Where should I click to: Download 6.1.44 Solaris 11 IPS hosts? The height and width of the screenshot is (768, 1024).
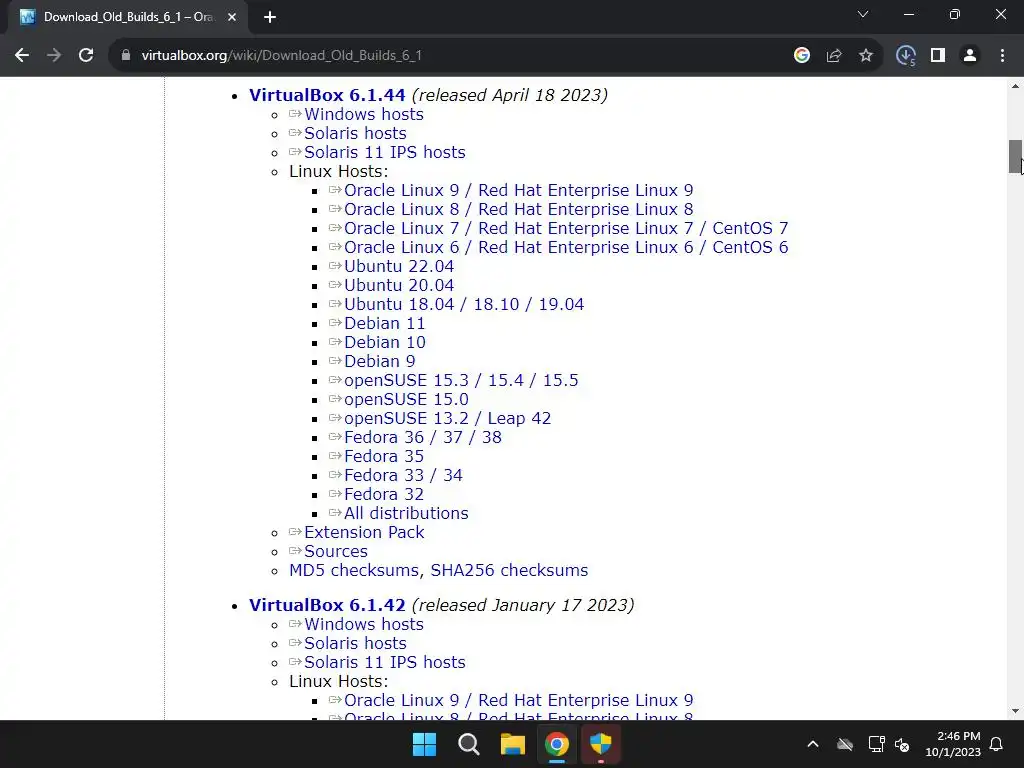tap(385, 152)
